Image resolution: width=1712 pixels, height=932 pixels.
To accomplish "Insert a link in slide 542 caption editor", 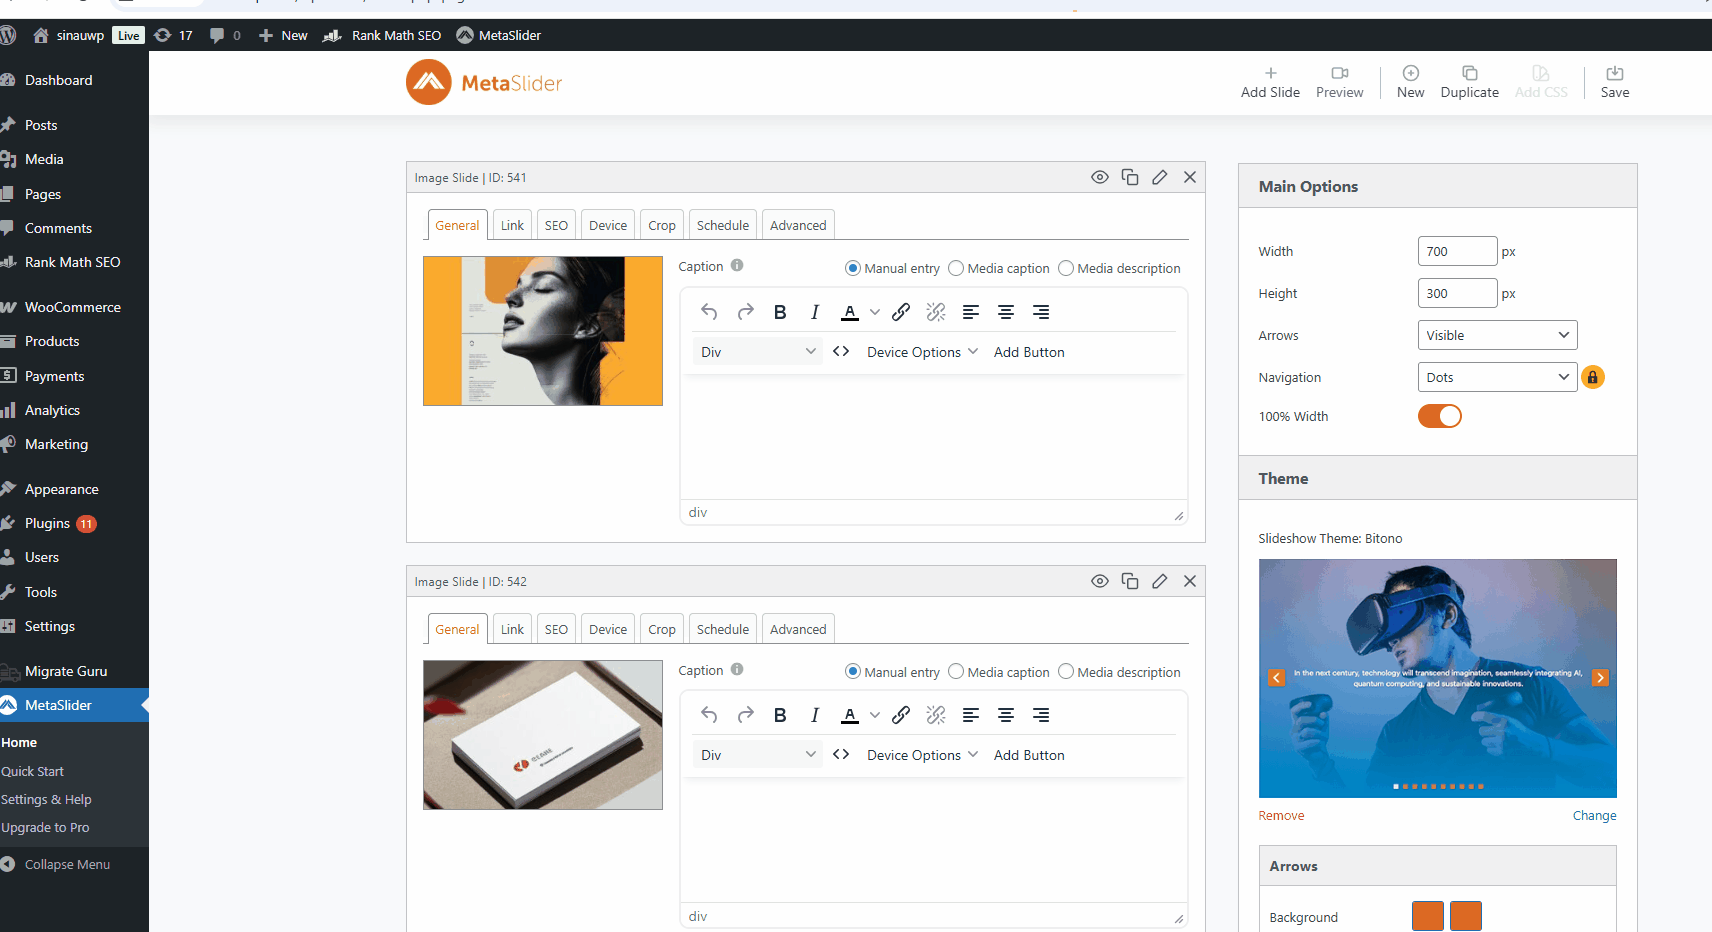I will 901,714.
